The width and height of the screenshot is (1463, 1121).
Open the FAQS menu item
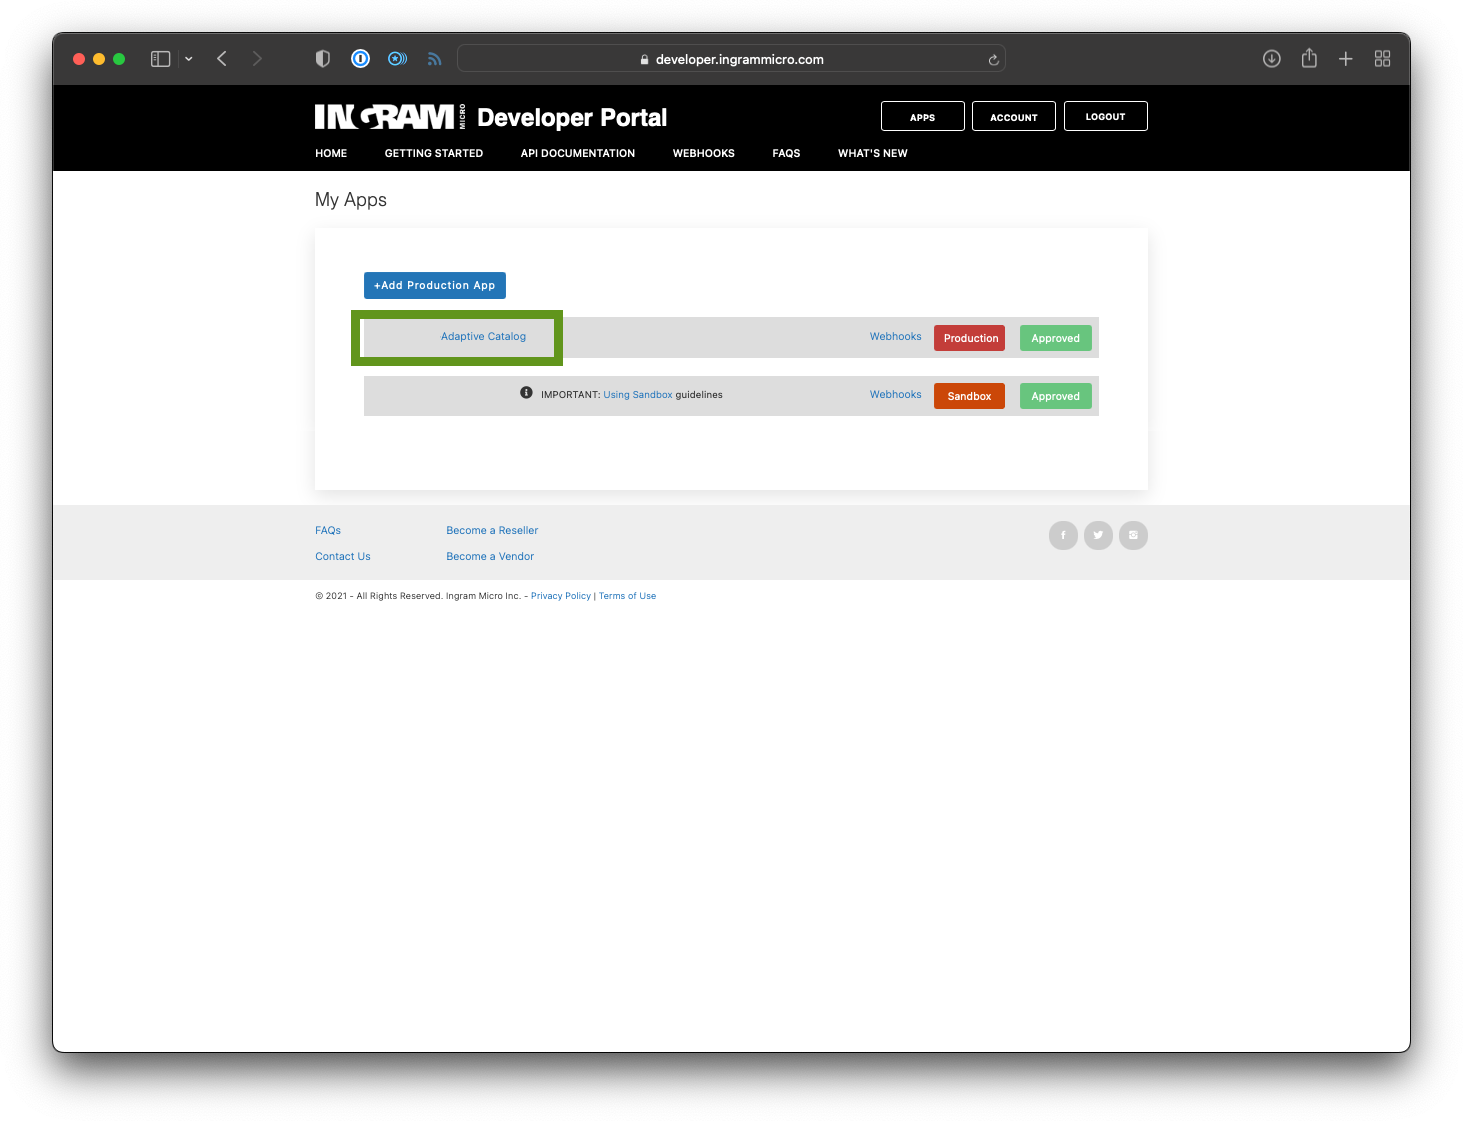tap(786, 153)
